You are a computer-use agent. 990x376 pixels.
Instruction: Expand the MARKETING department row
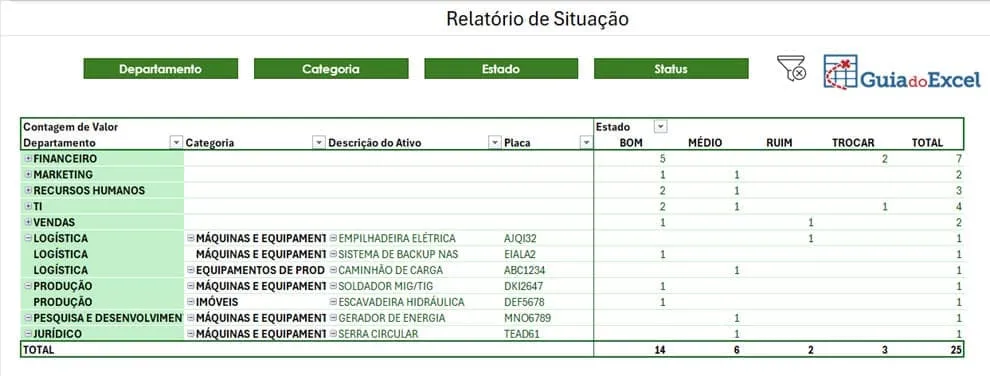point(28,175)
